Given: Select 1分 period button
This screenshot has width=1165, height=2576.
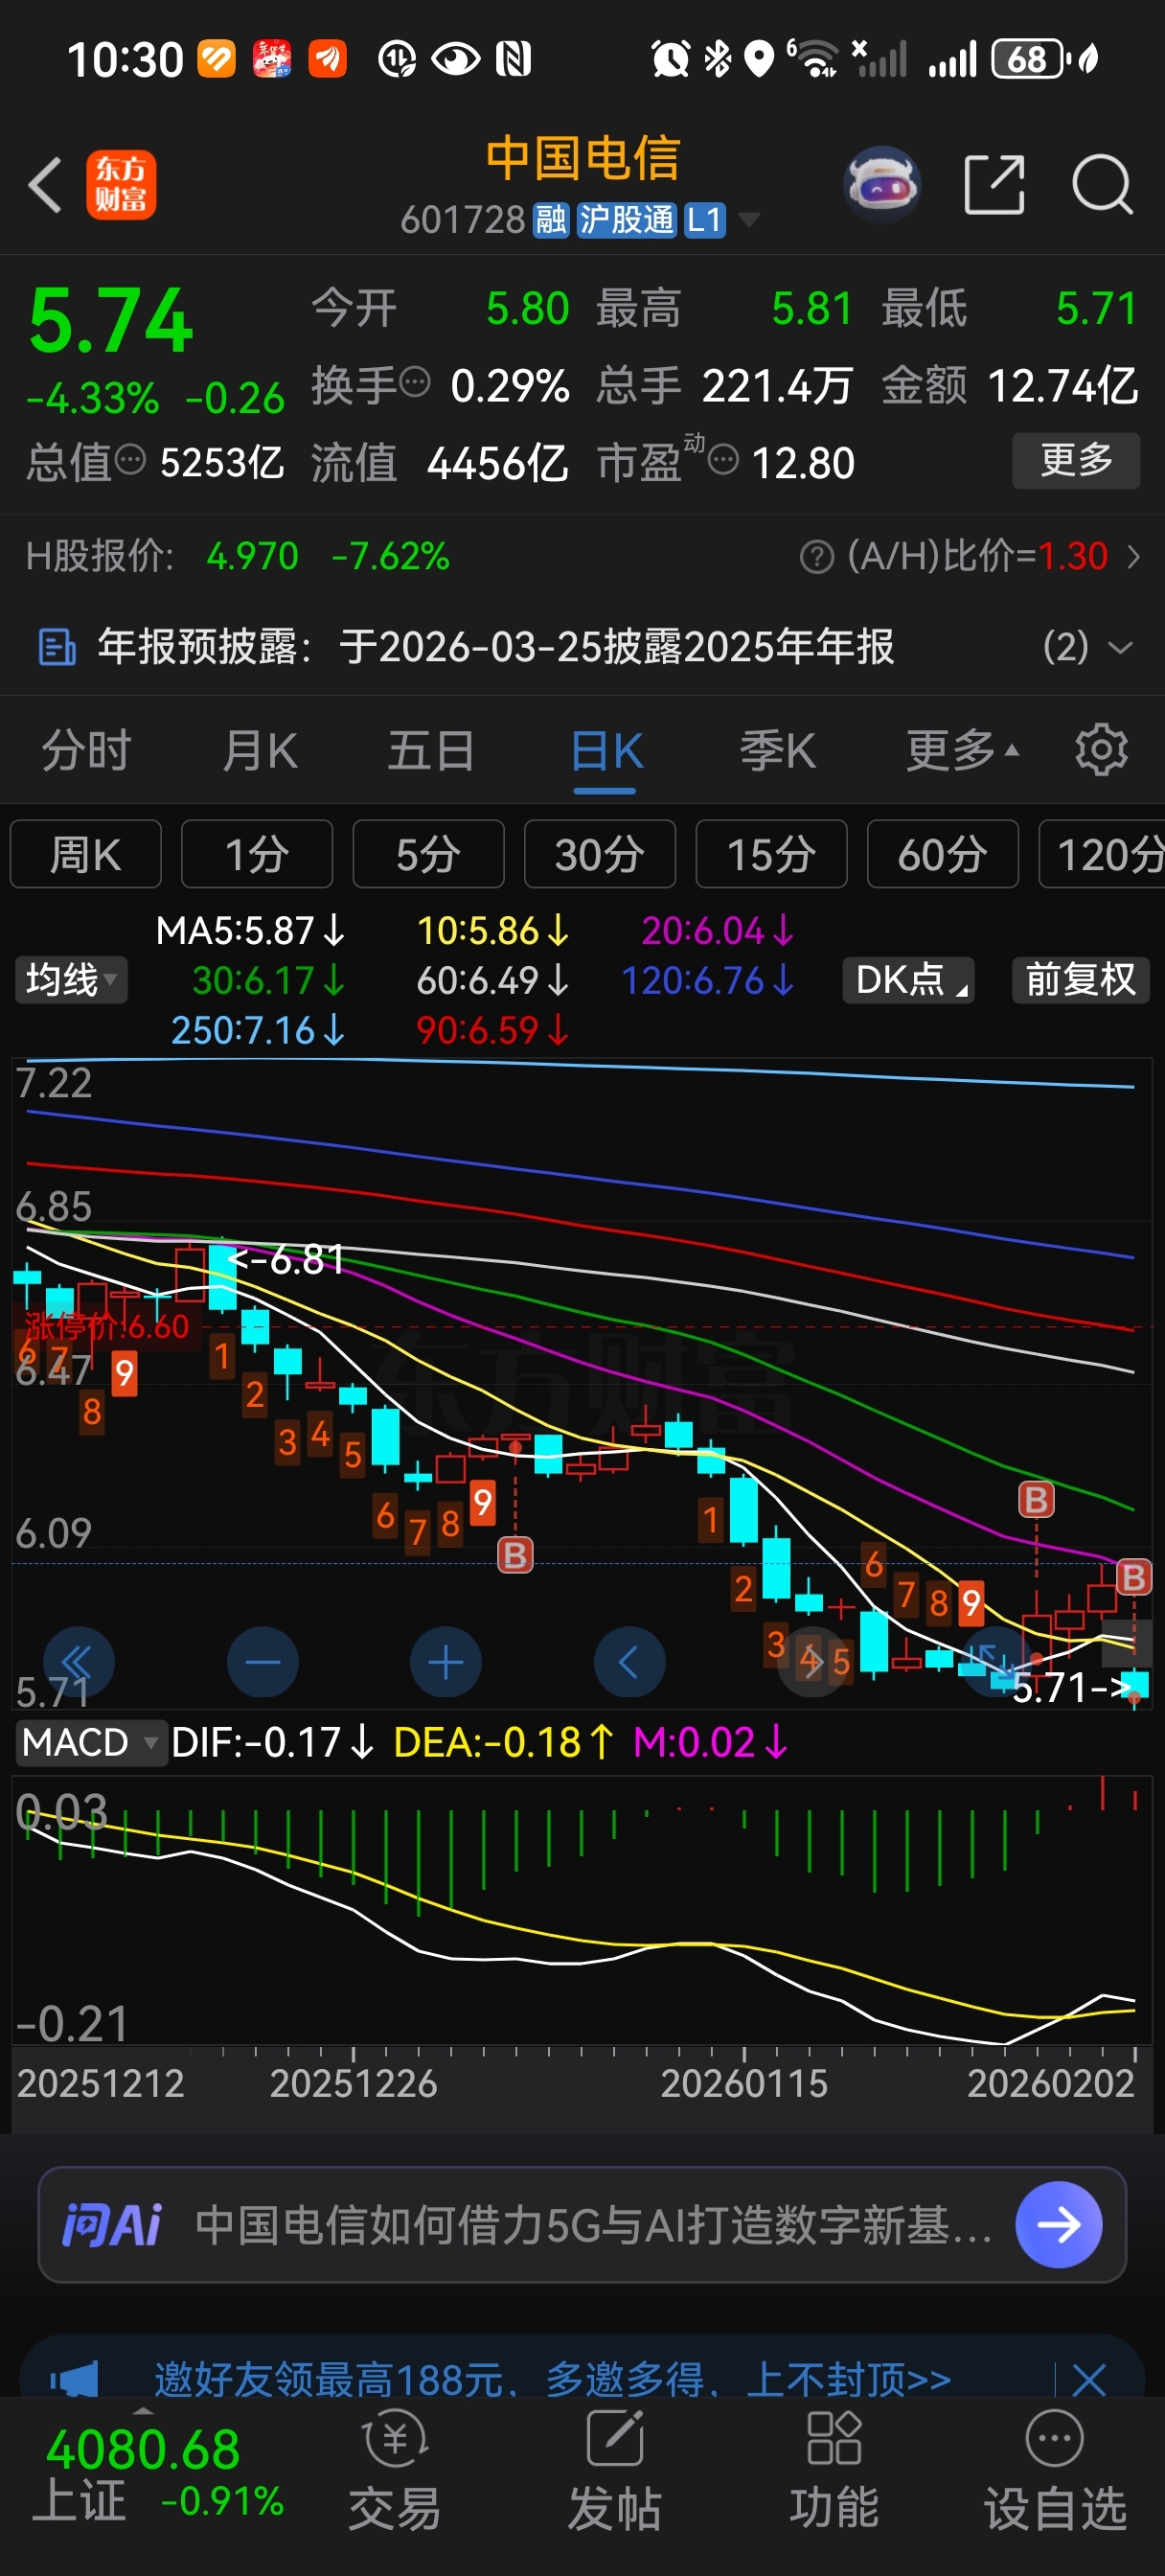Looking at the screenshot, I should coord(257,854).
